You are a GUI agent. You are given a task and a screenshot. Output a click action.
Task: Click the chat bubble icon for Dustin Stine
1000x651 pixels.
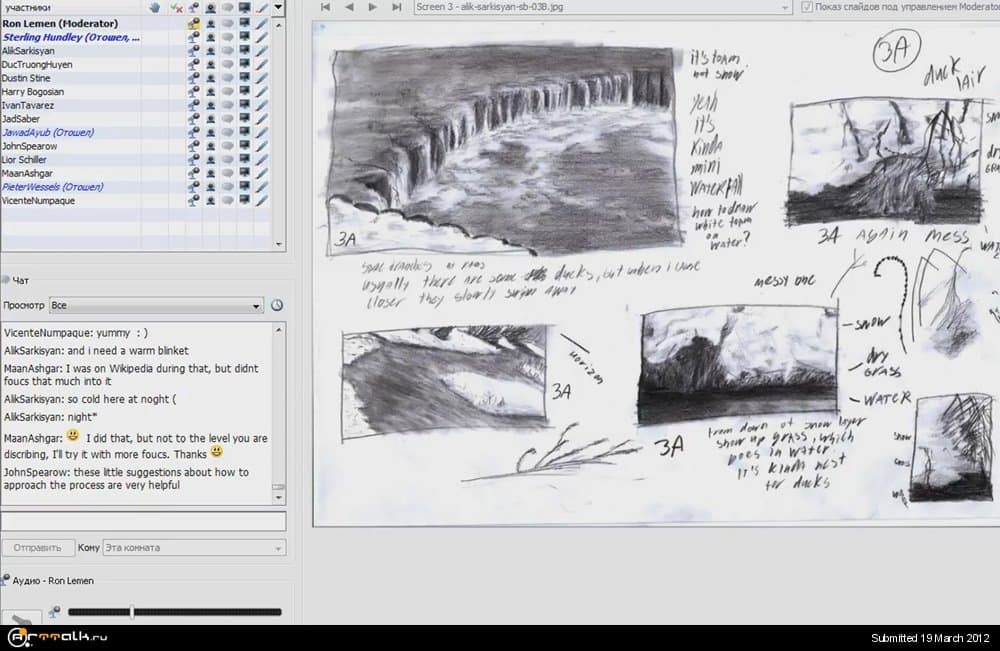click(227, 78)
